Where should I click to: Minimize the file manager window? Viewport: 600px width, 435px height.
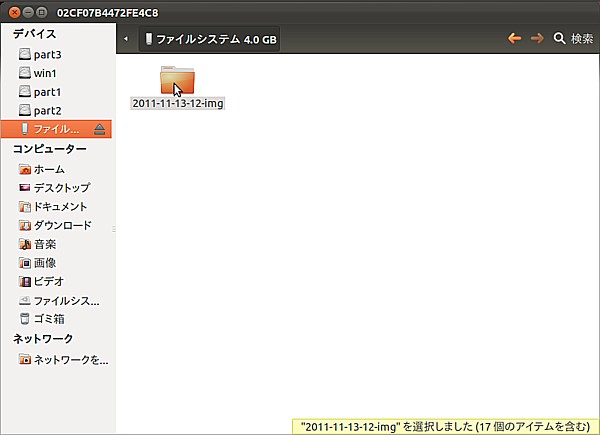coord(28,12)
